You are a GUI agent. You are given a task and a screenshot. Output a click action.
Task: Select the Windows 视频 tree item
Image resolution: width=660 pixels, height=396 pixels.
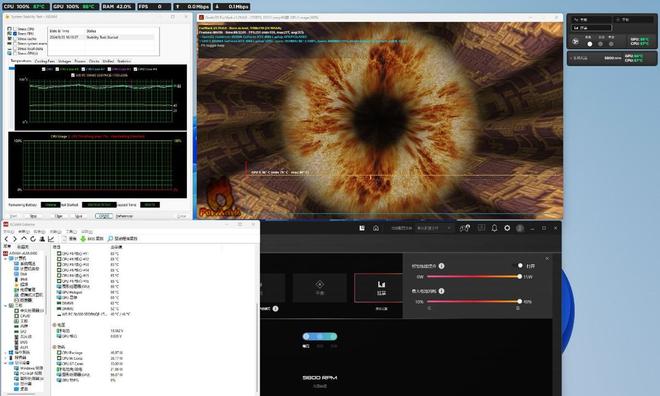point(28,368)
